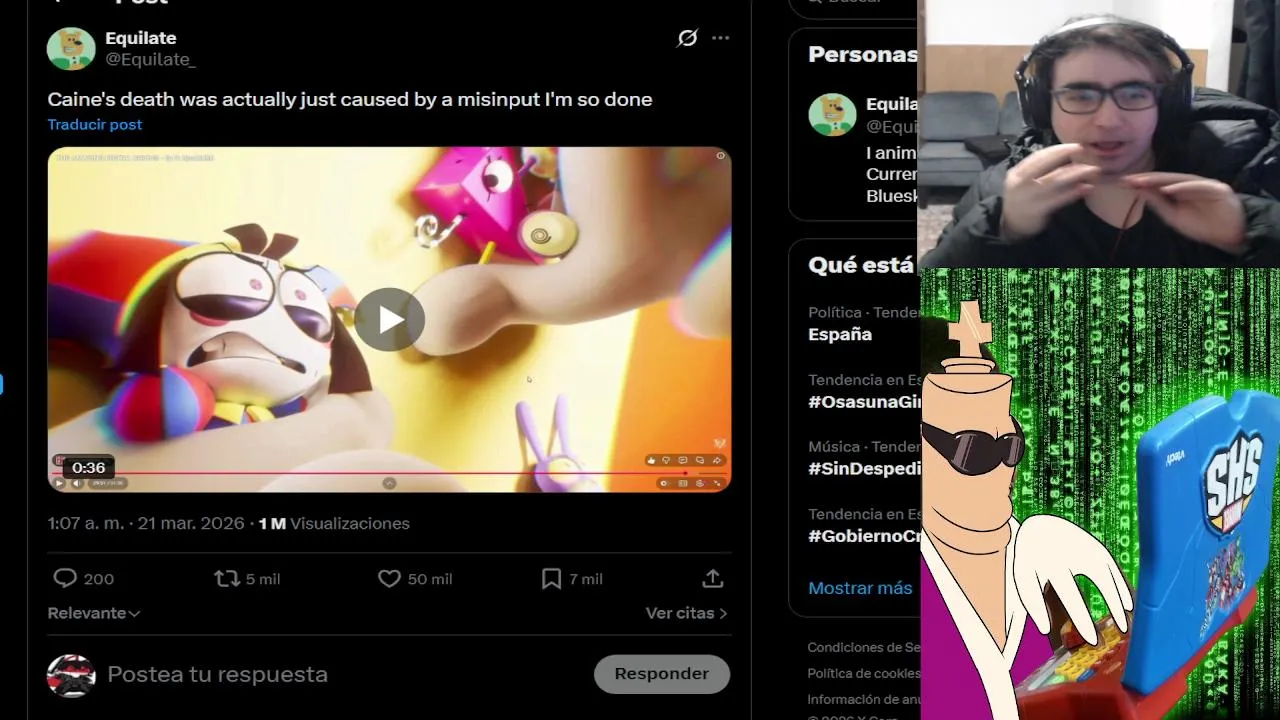Viewport: 1280px width, 720px height.
Task: Like the post with the heart icon
Action: click(x=389, y=578)
